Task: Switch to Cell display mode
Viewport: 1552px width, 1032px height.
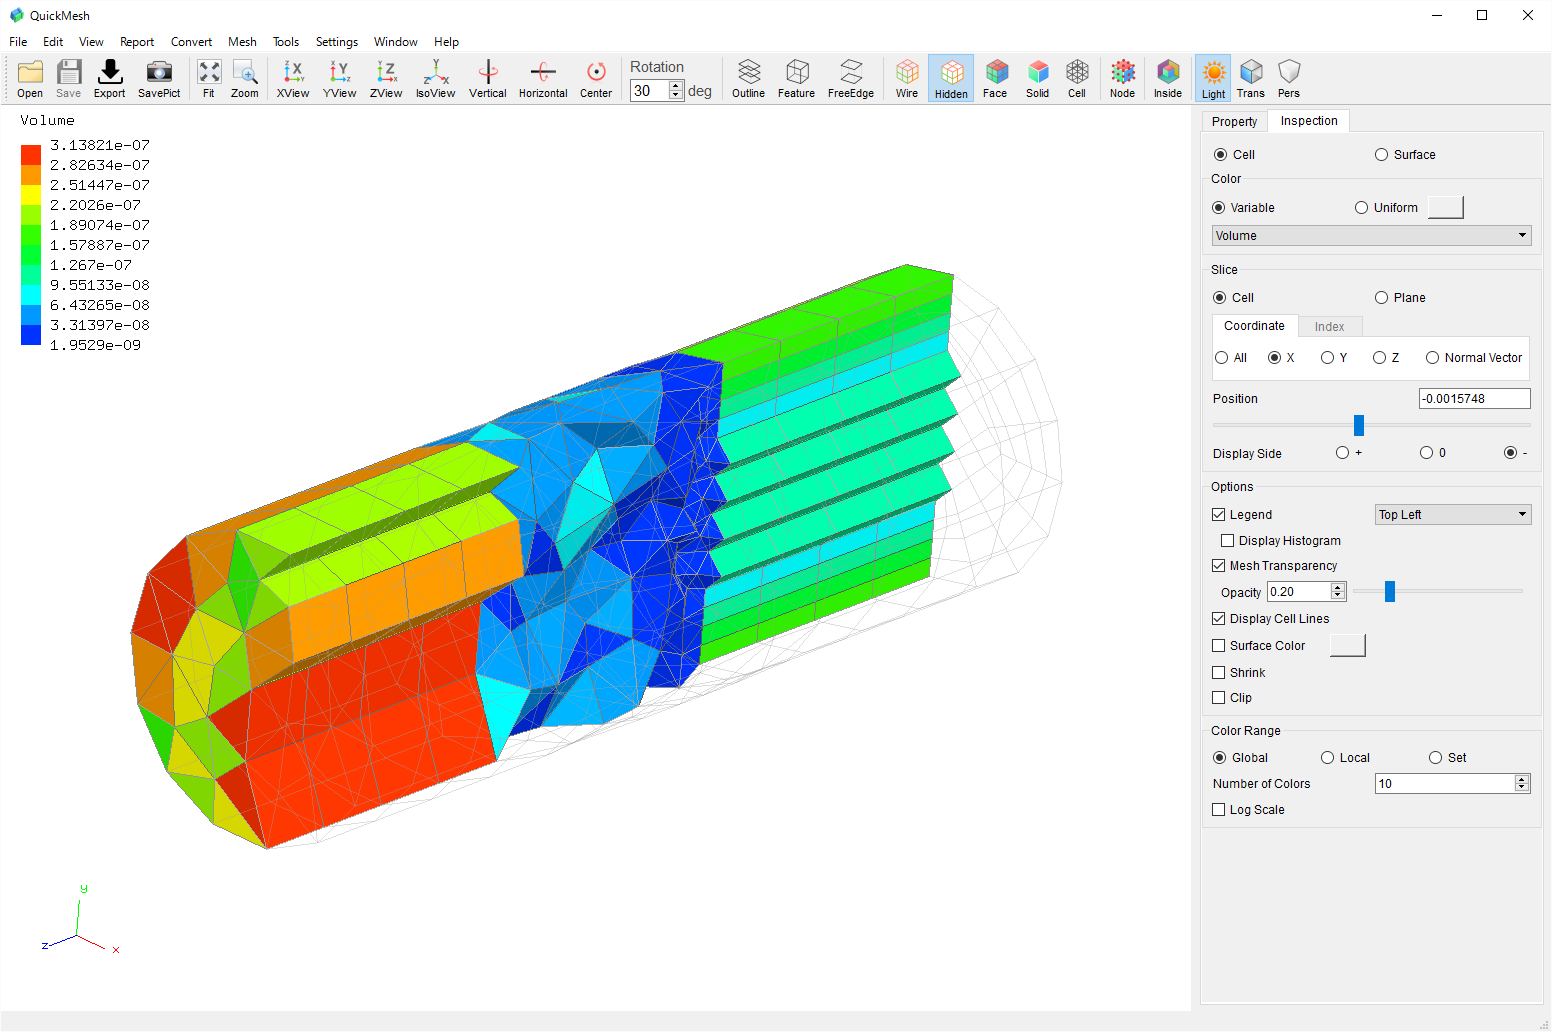Action: [1077, 78]
